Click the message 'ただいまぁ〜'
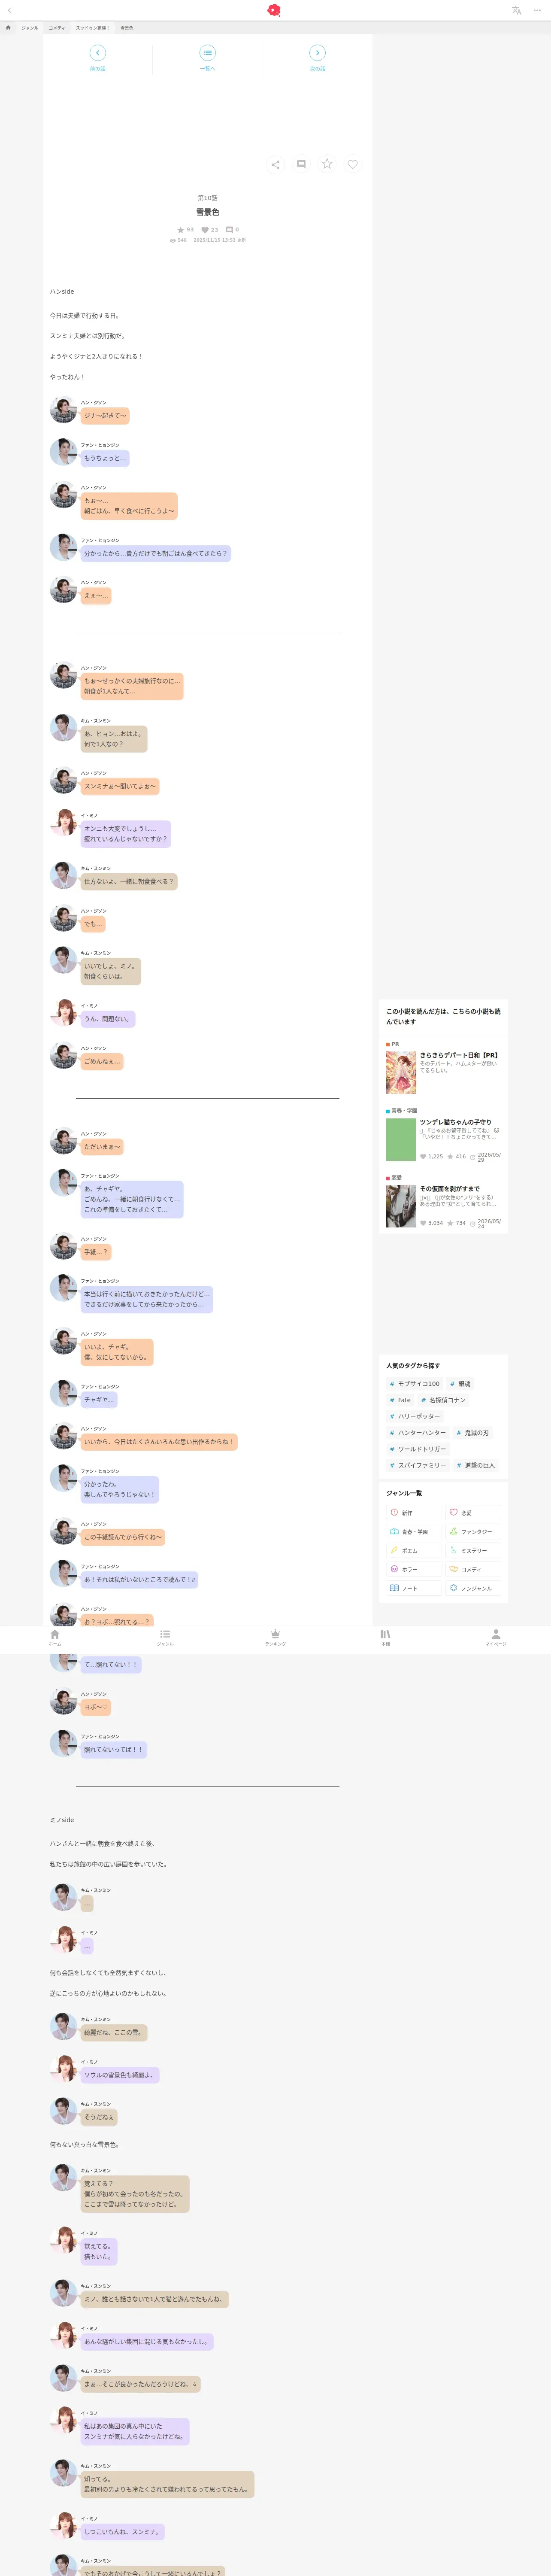This screenshot has height=2576, width=551. coord(102,1147)
